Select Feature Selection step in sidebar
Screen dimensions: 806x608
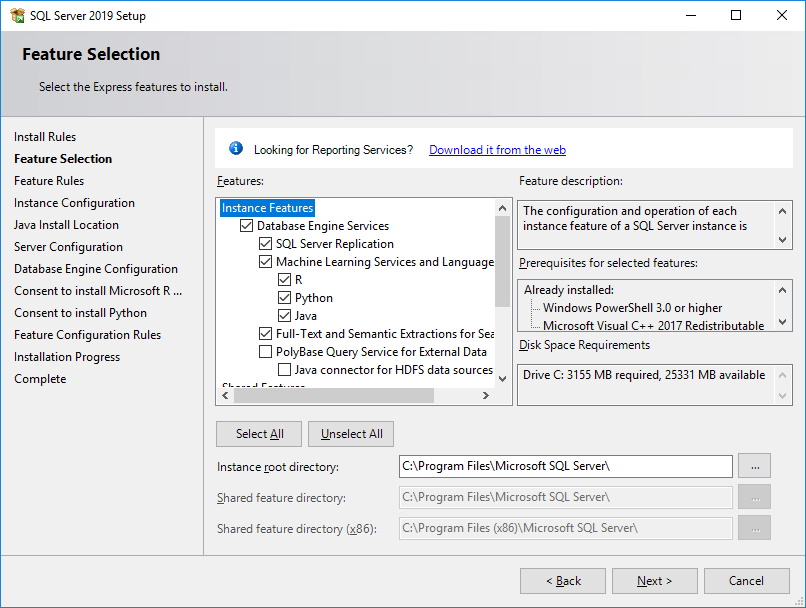coord(63,159)
